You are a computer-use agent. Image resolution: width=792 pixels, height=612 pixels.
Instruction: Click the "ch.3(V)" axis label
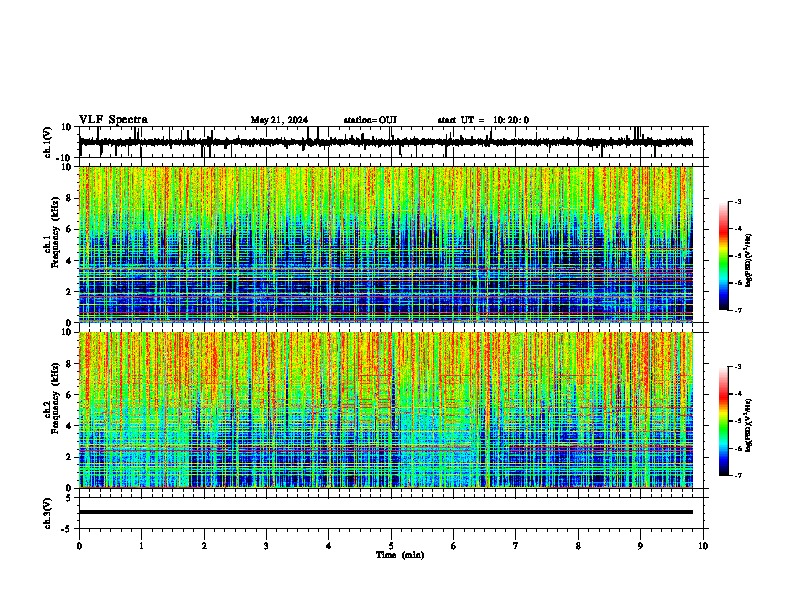click(48, 514)
